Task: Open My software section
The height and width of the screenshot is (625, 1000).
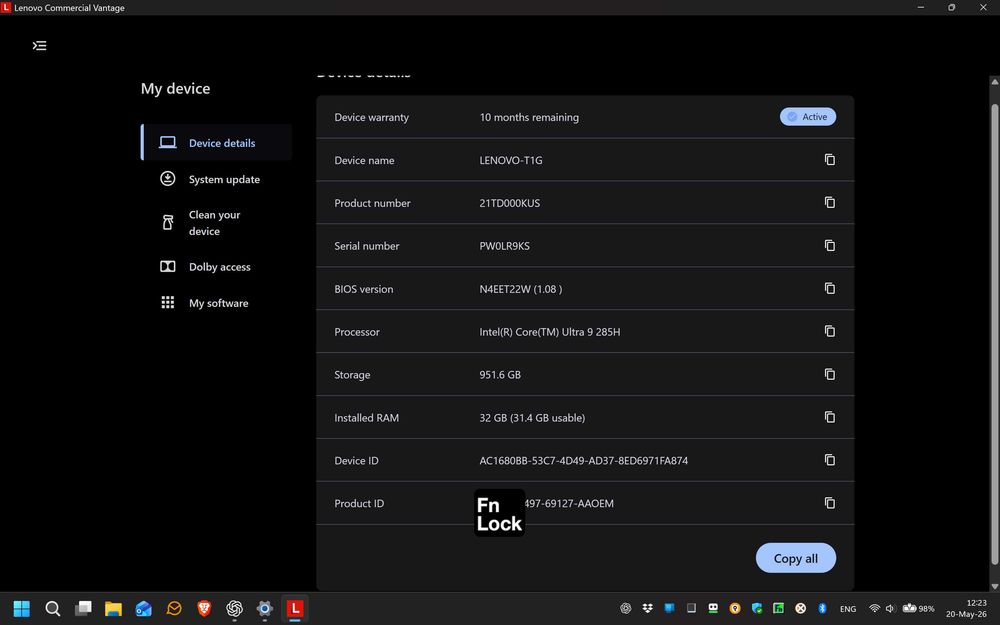Action: [x=217, y=303]
